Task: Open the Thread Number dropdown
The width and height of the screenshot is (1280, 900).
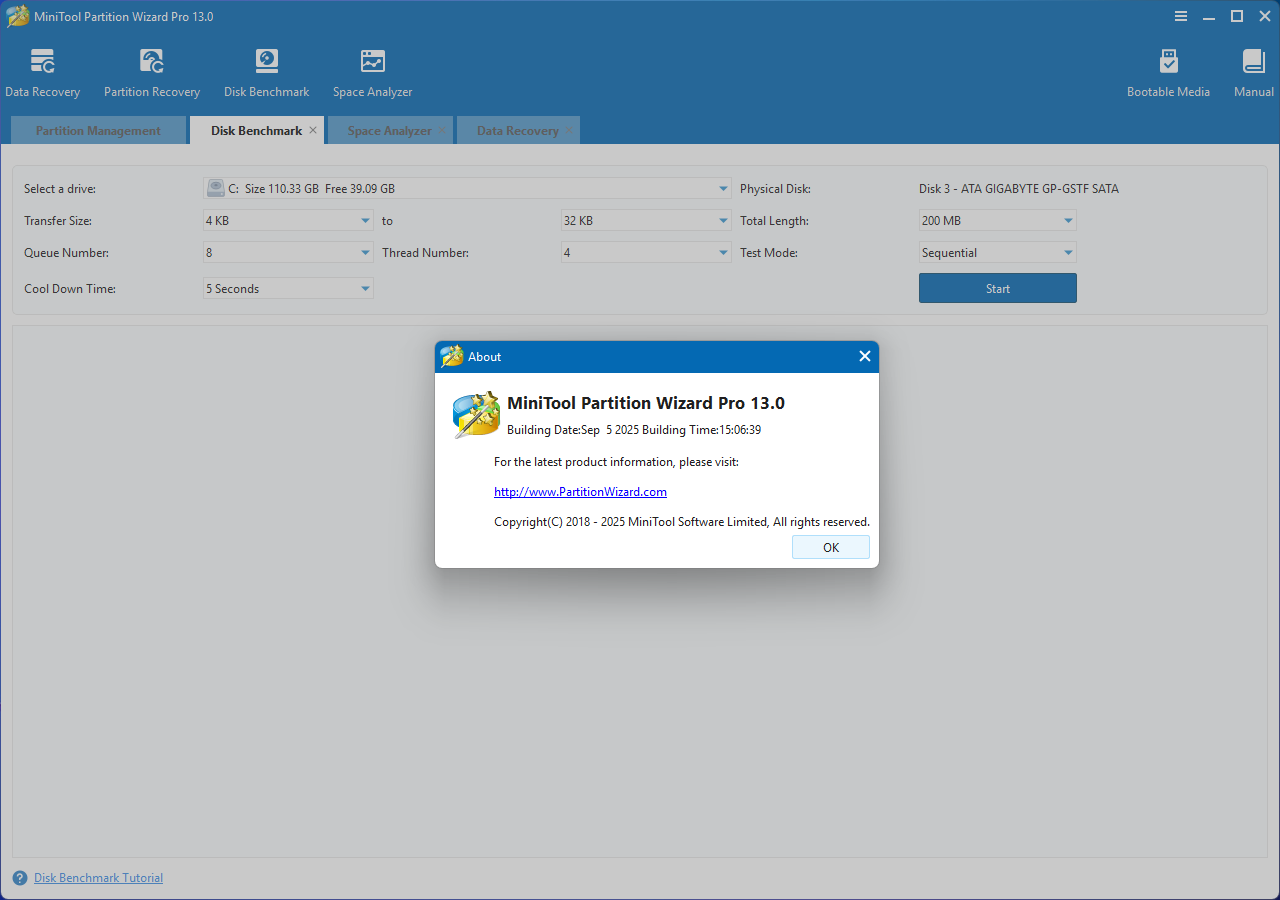Action: 646,253
